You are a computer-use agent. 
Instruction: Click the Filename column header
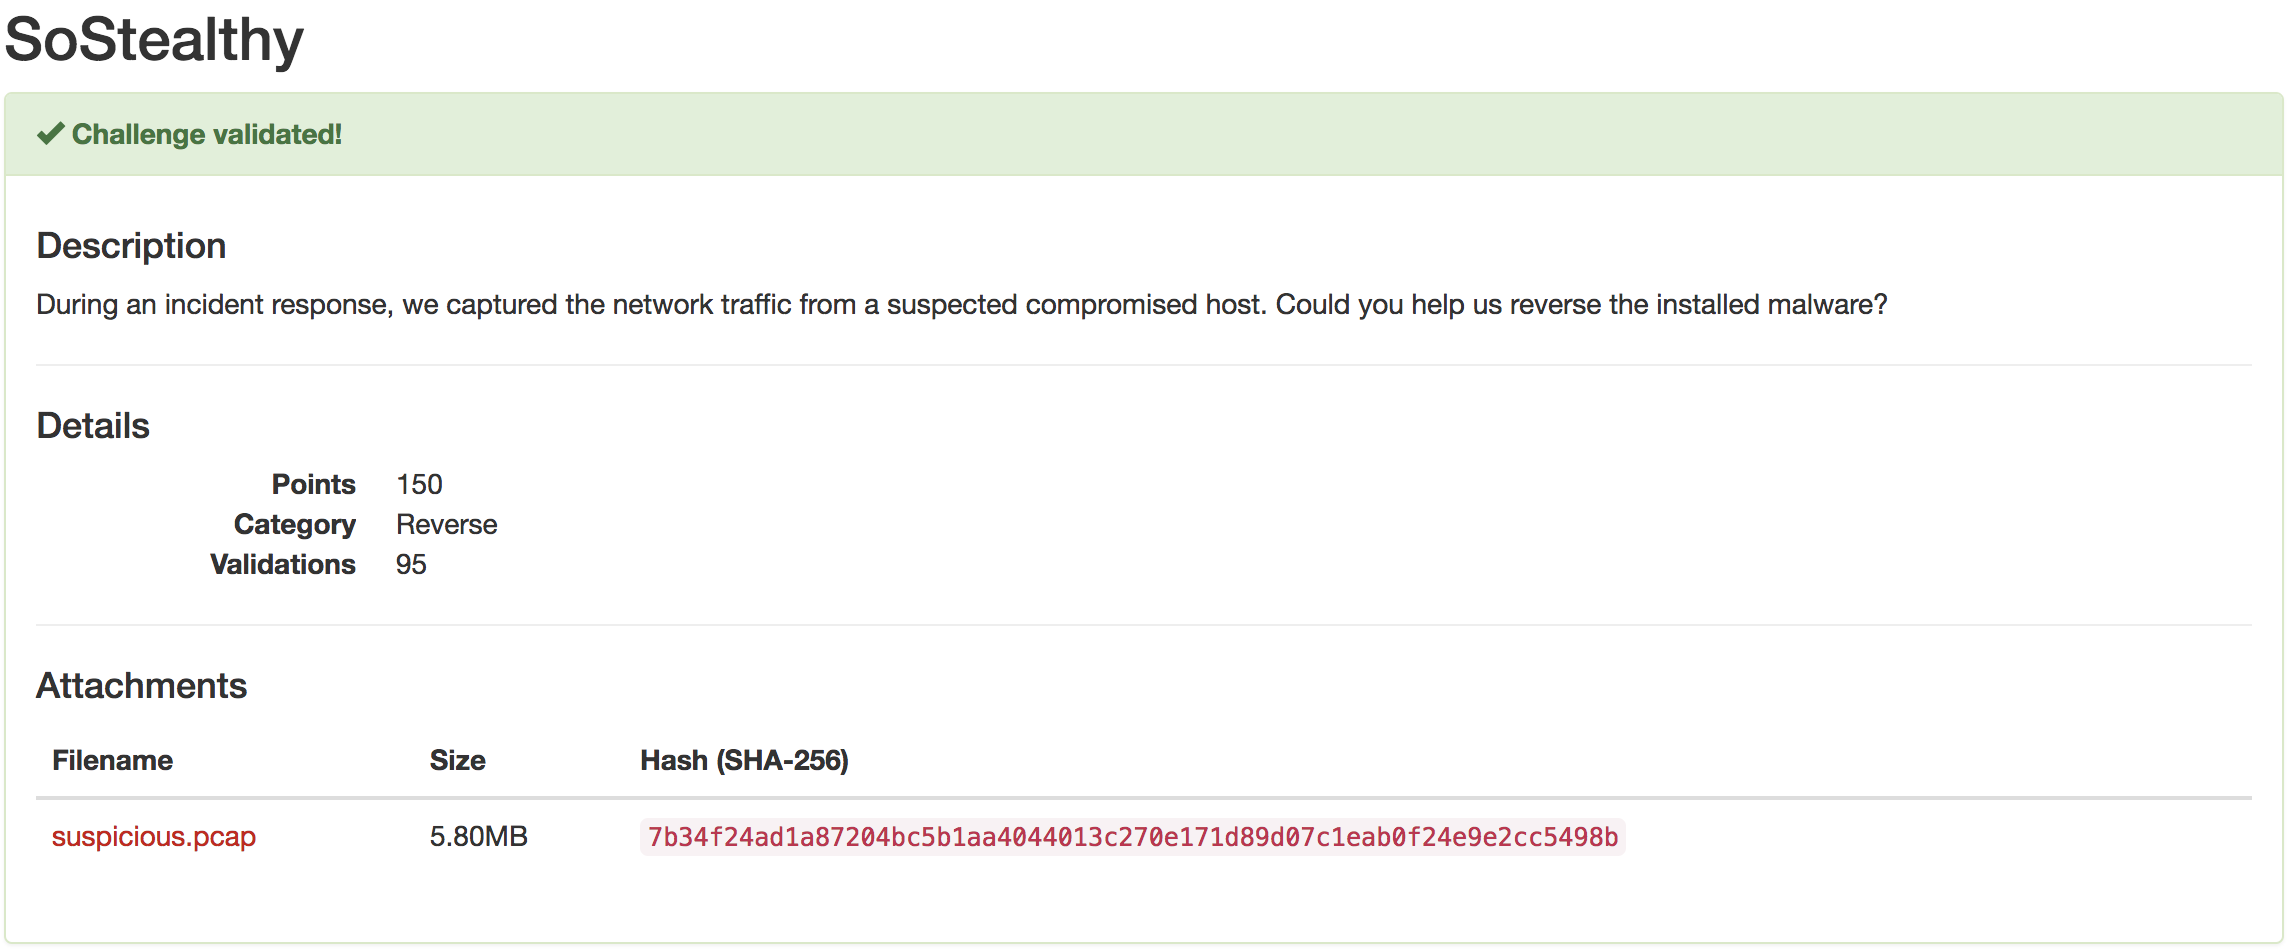(x=112, y=761)
